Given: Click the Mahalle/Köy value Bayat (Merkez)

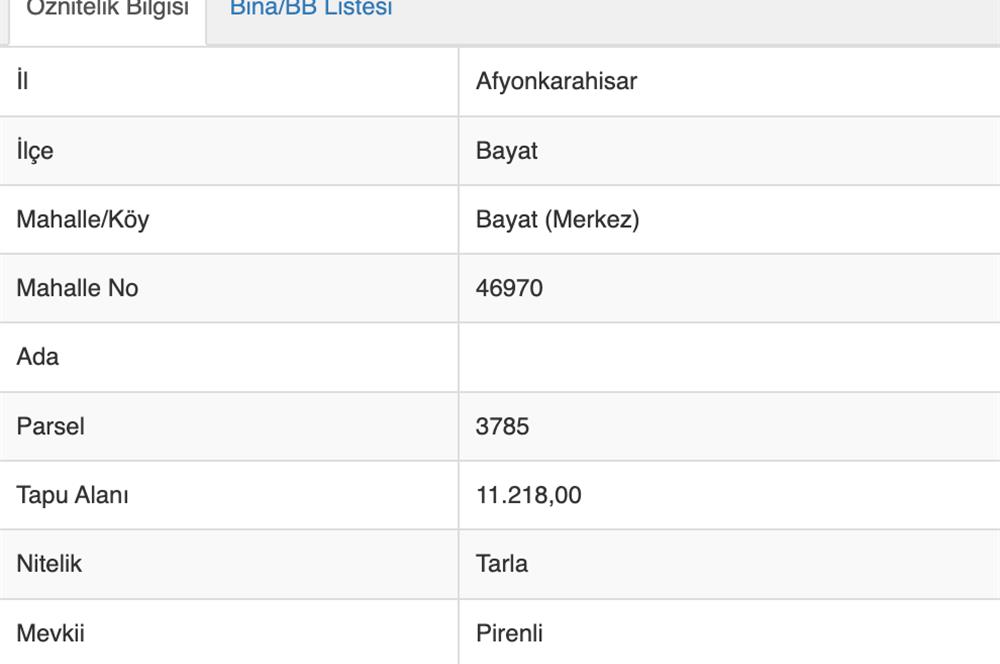Looking at the screenshot, I should [x=555, y=219].
